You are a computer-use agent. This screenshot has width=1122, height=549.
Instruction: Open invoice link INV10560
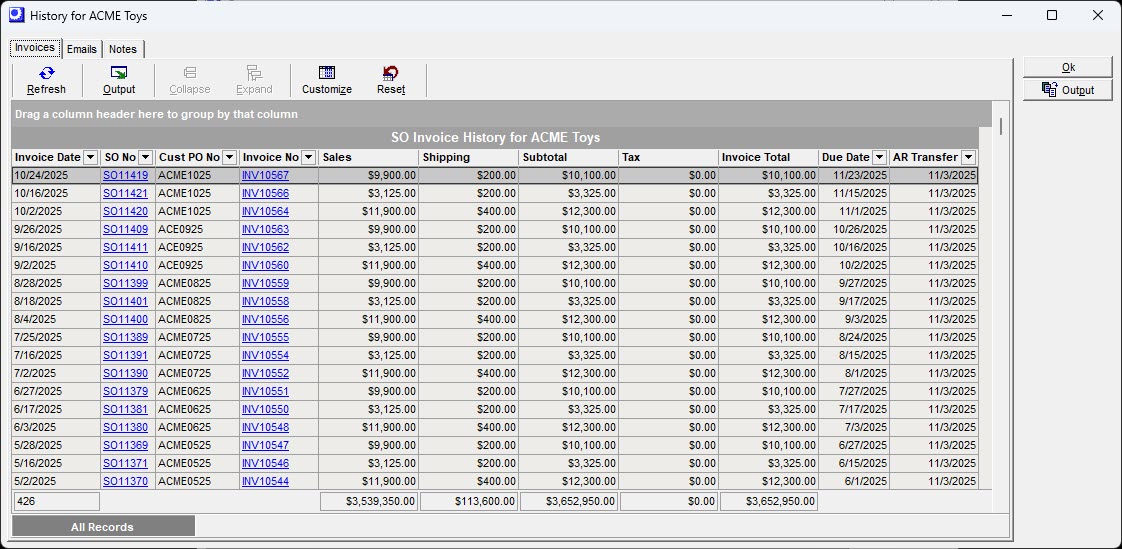coord(265,265)
